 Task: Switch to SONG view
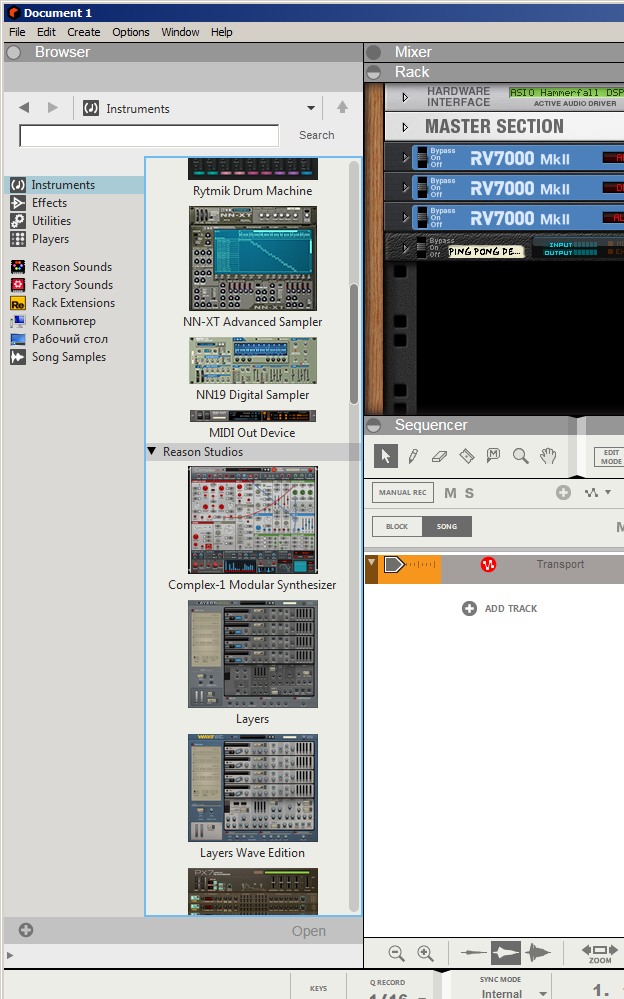447,526
